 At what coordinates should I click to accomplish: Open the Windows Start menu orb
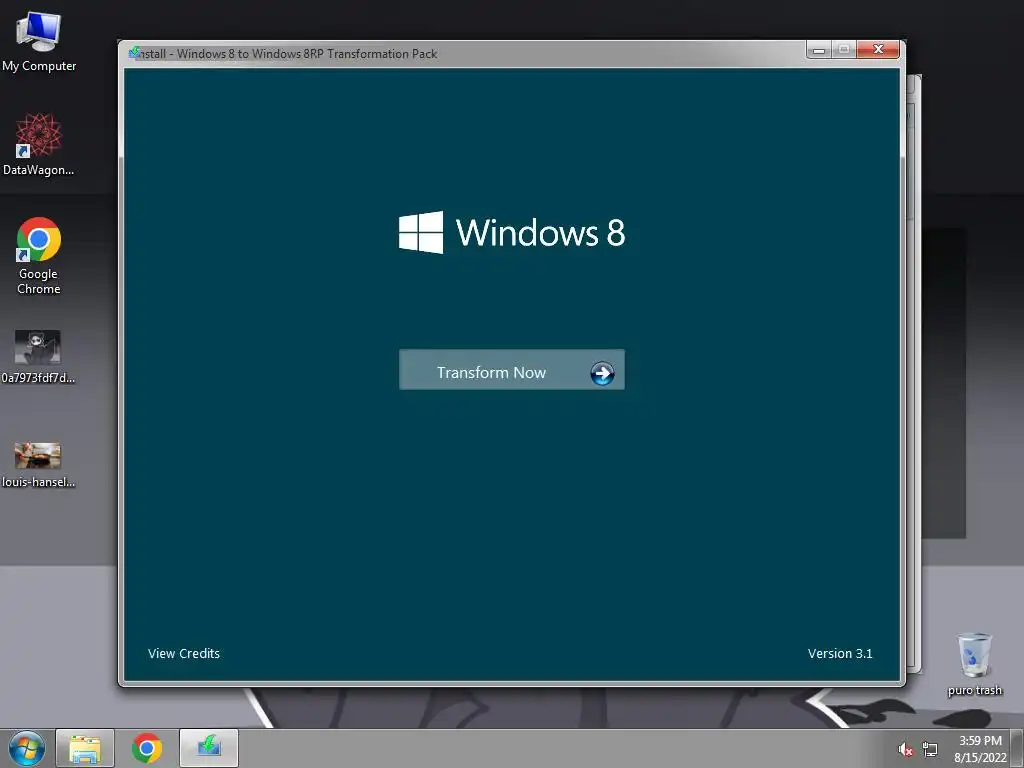tap(27, 748)
